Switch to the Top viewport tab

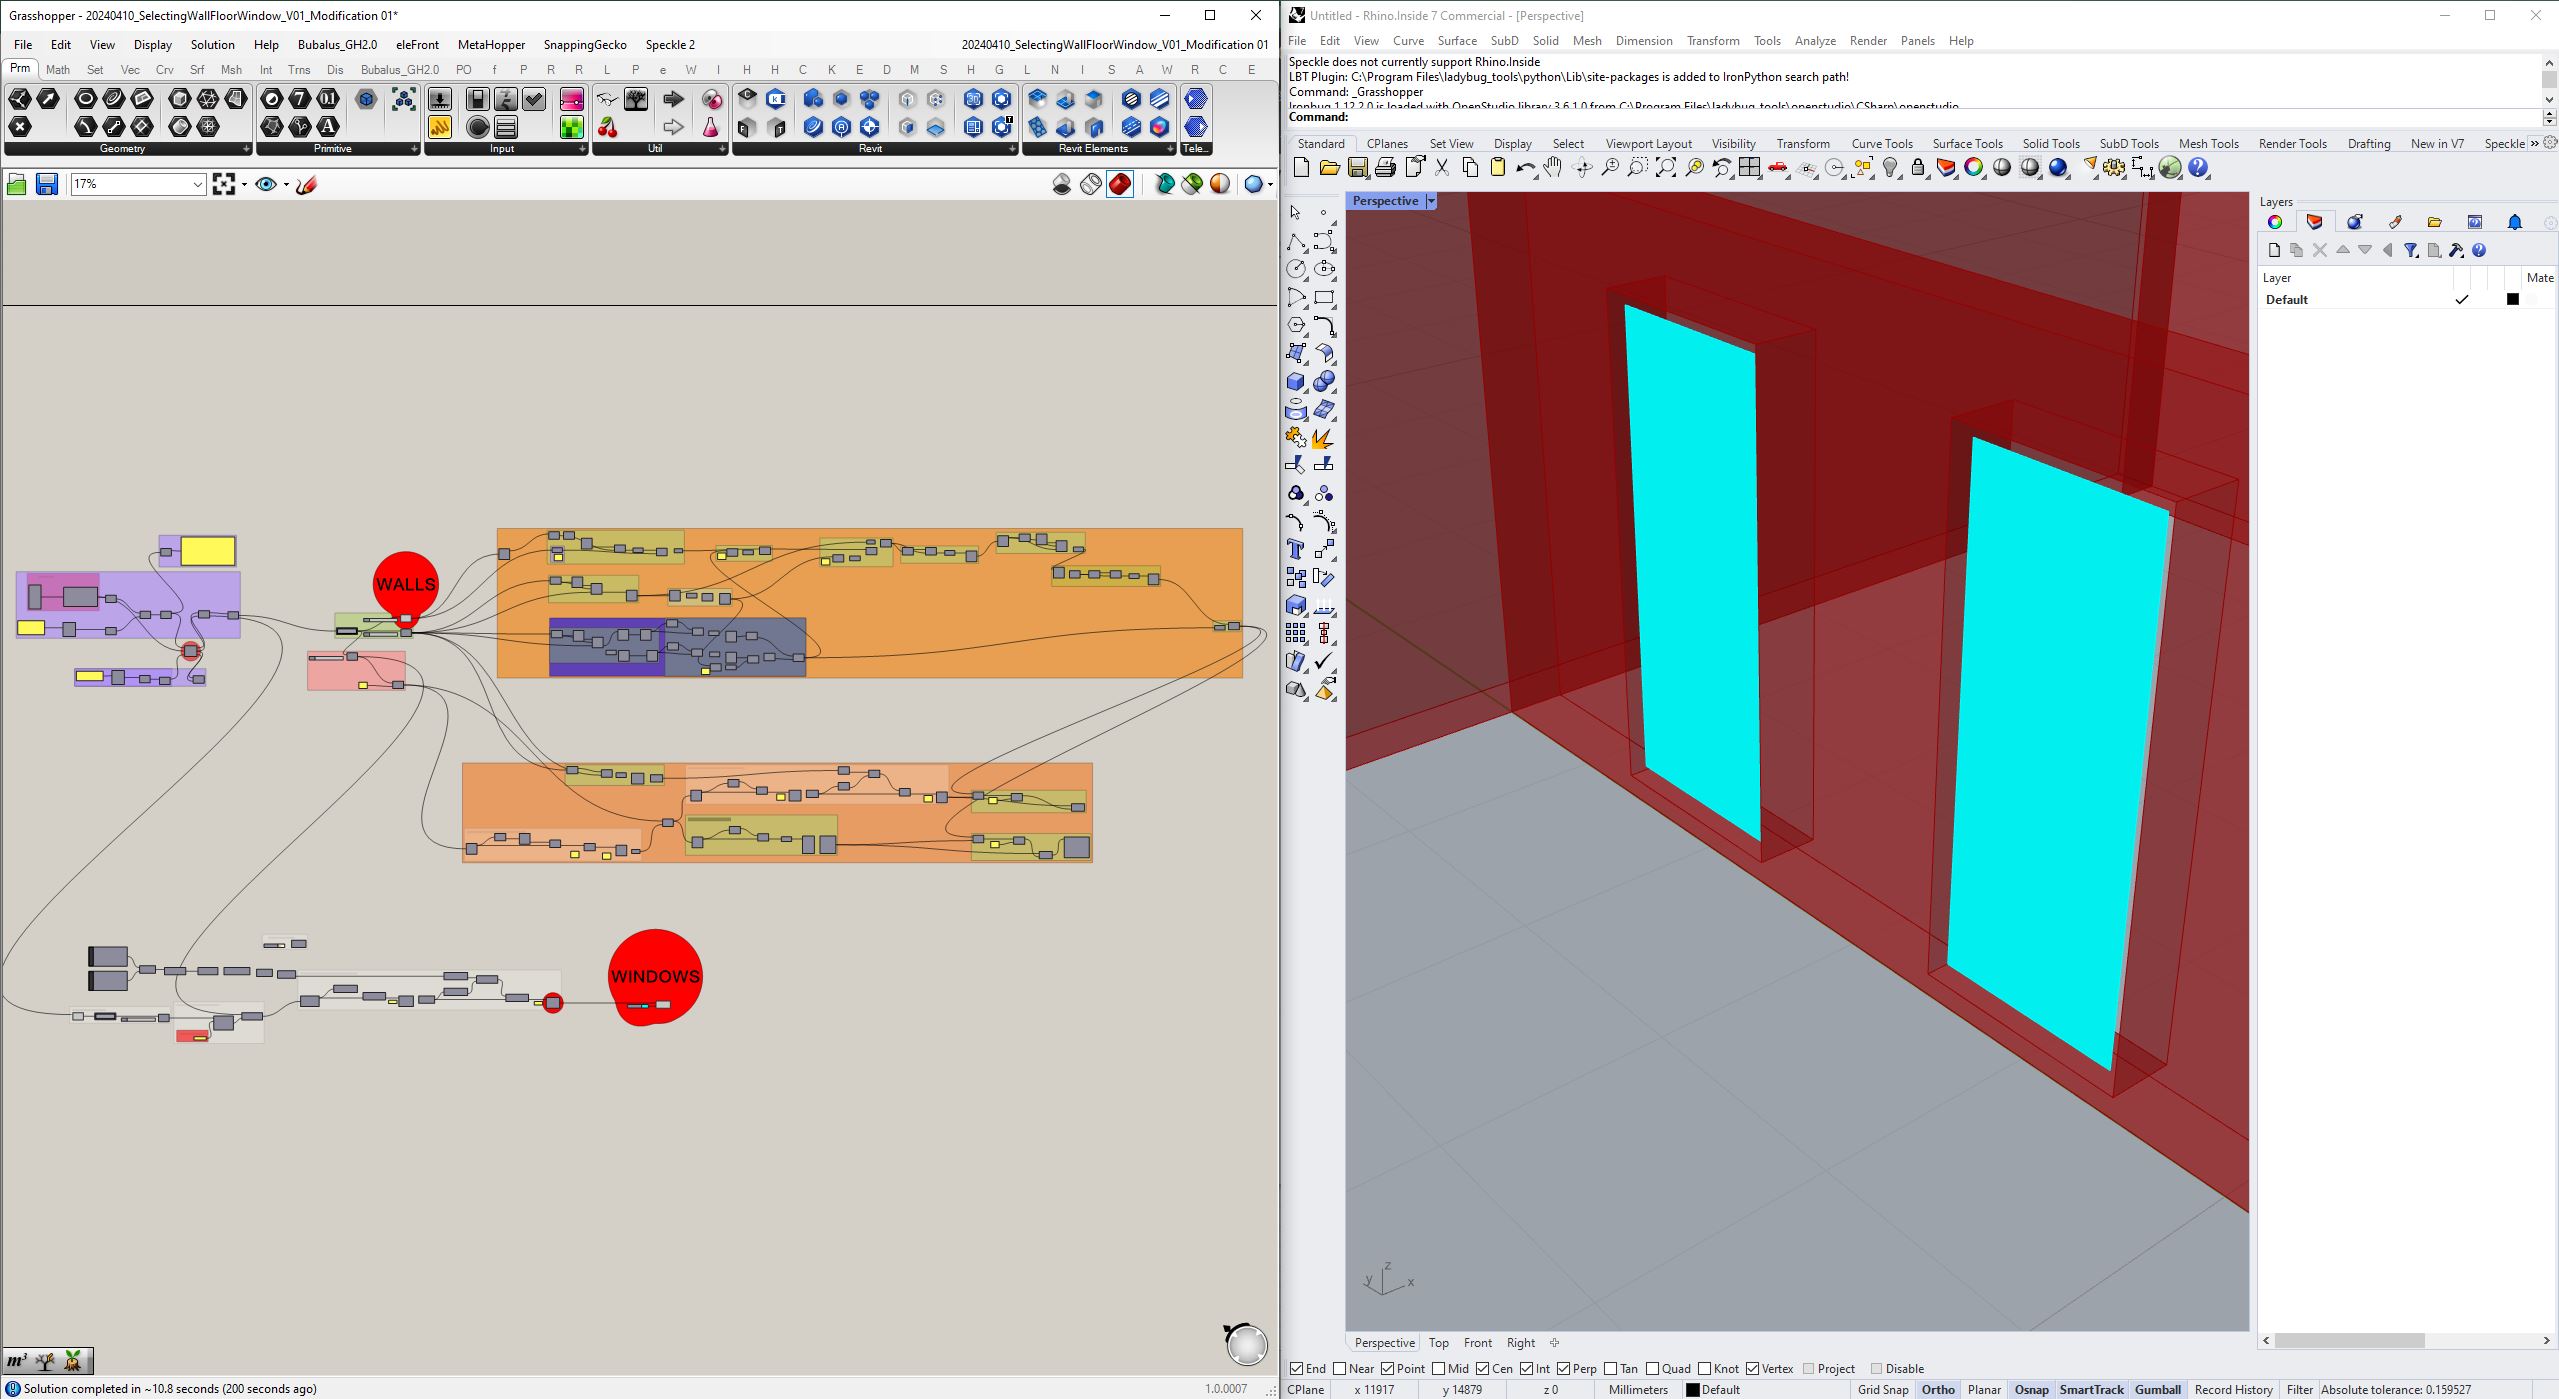click(x=1438, y=1343)
